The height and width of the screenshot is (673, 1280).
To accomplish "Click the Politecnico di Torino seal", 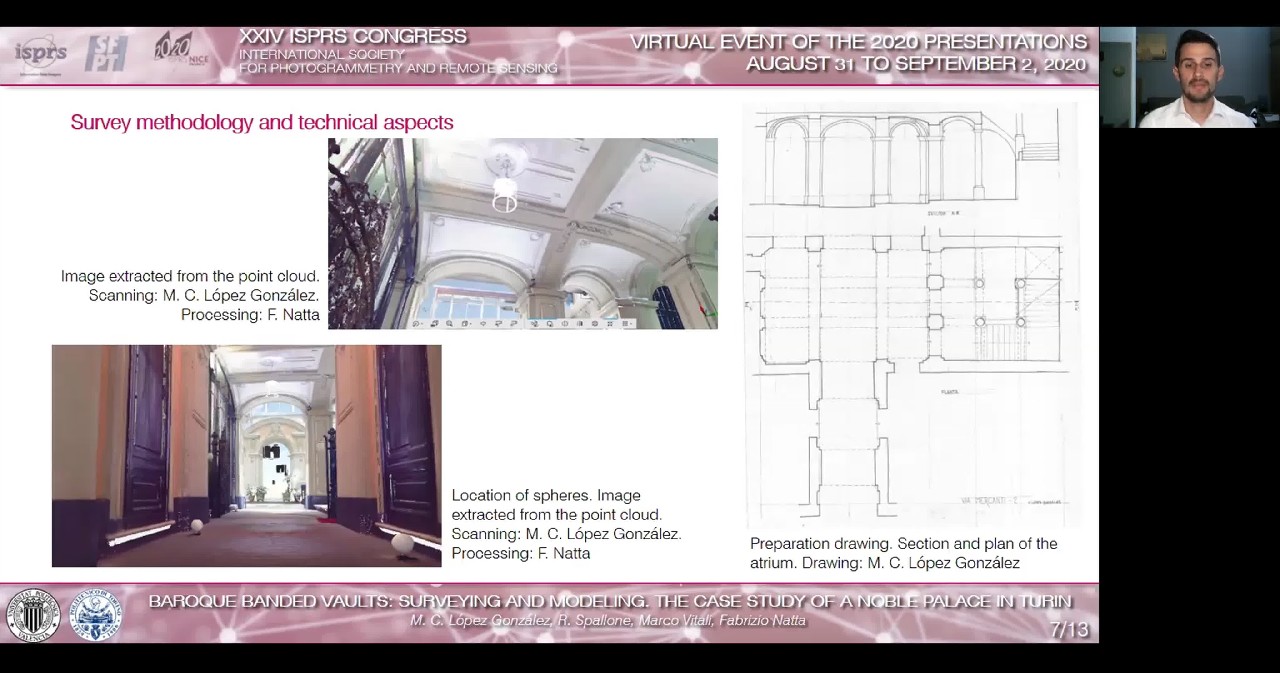I will (95, 615).
